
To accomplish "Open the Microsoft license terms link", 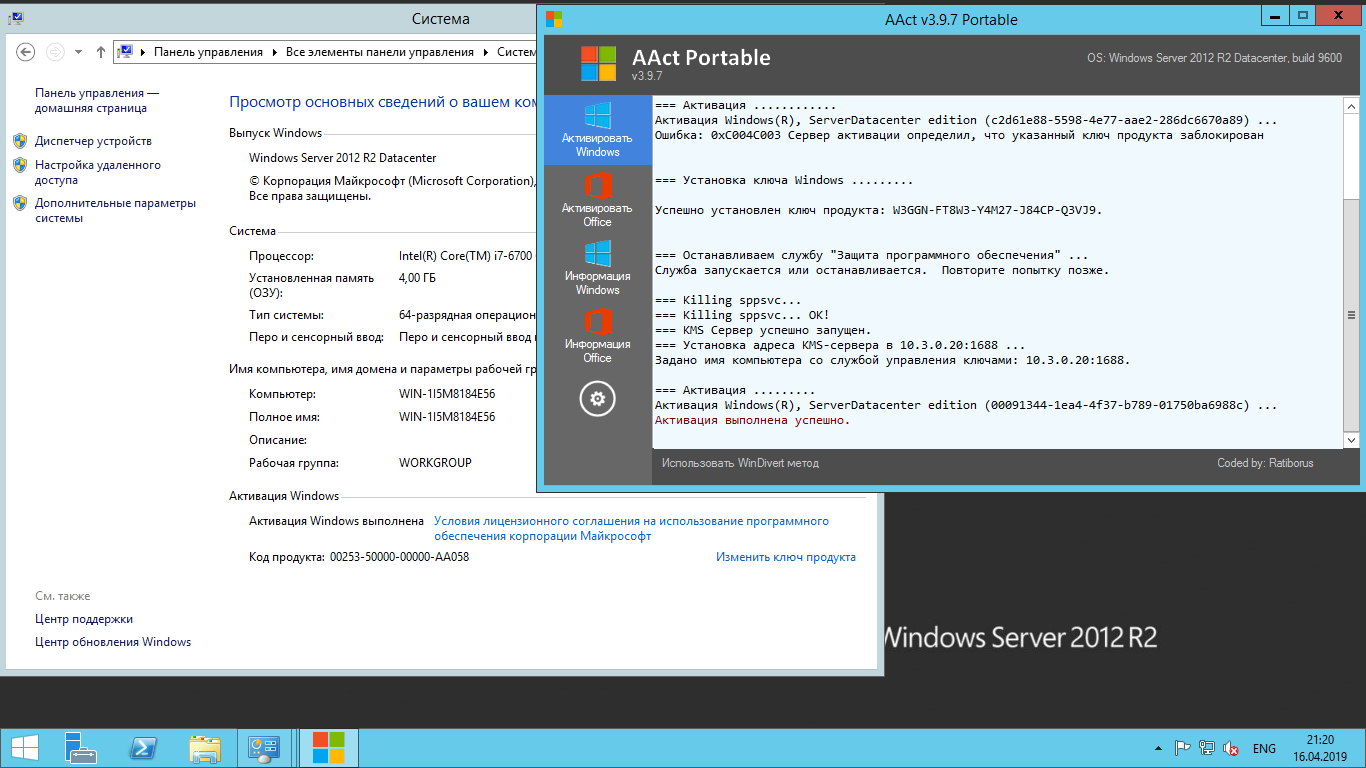I will 631,528.
